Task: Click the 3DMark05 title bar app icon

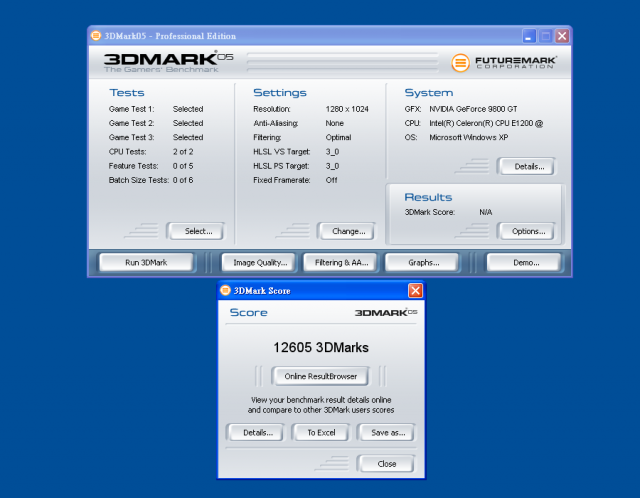Action: [96, 36]
